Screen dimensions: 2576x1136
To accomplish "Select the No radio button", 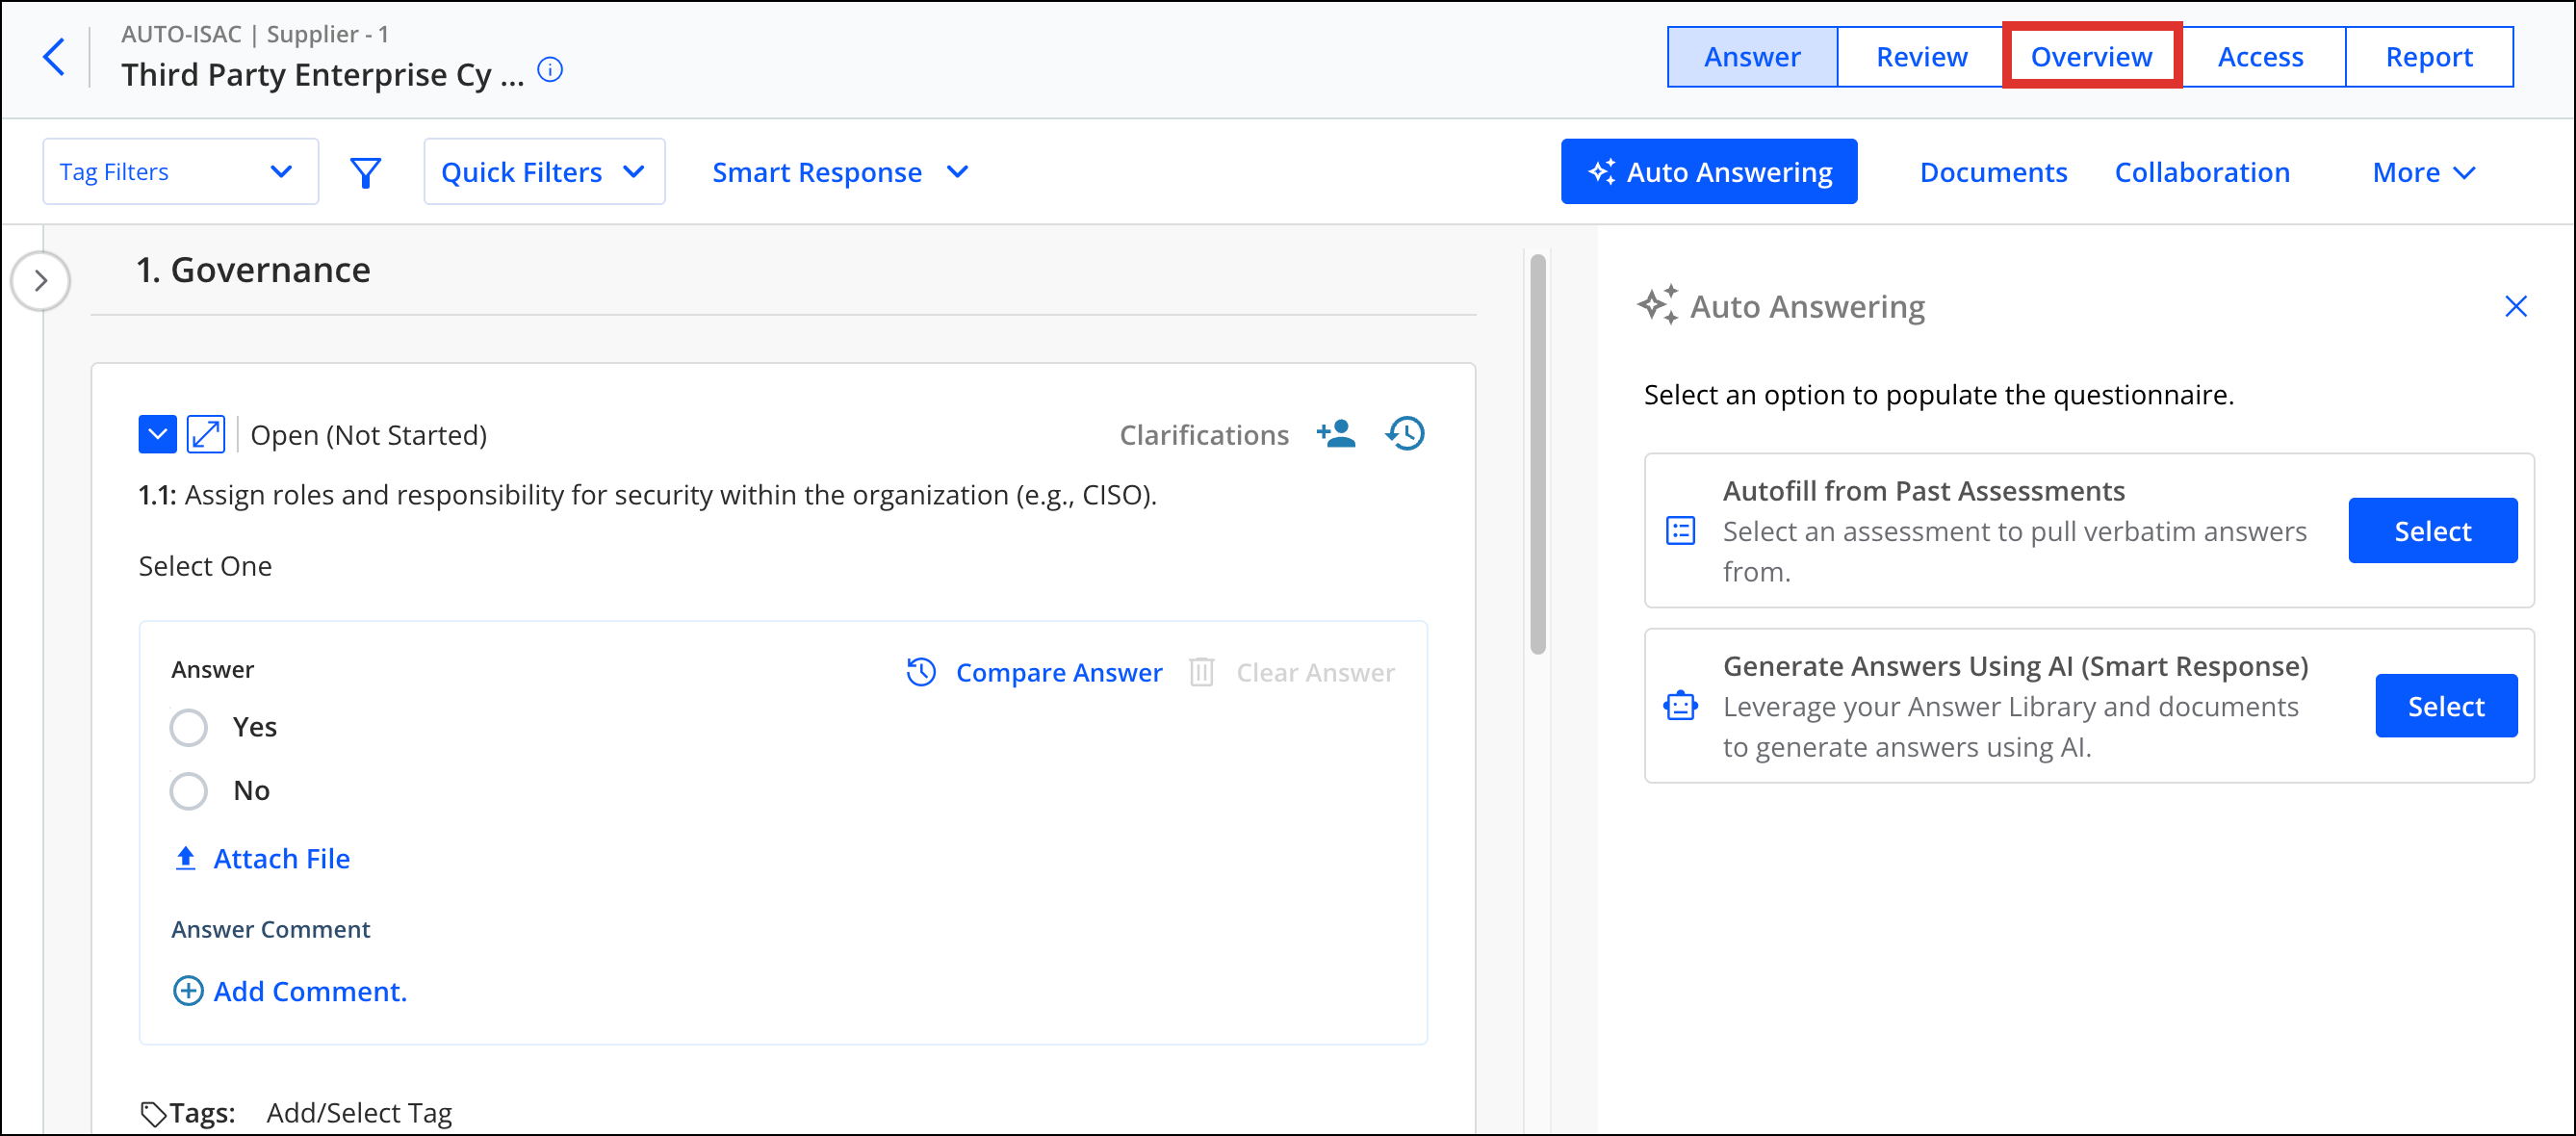I will point(188,791).
